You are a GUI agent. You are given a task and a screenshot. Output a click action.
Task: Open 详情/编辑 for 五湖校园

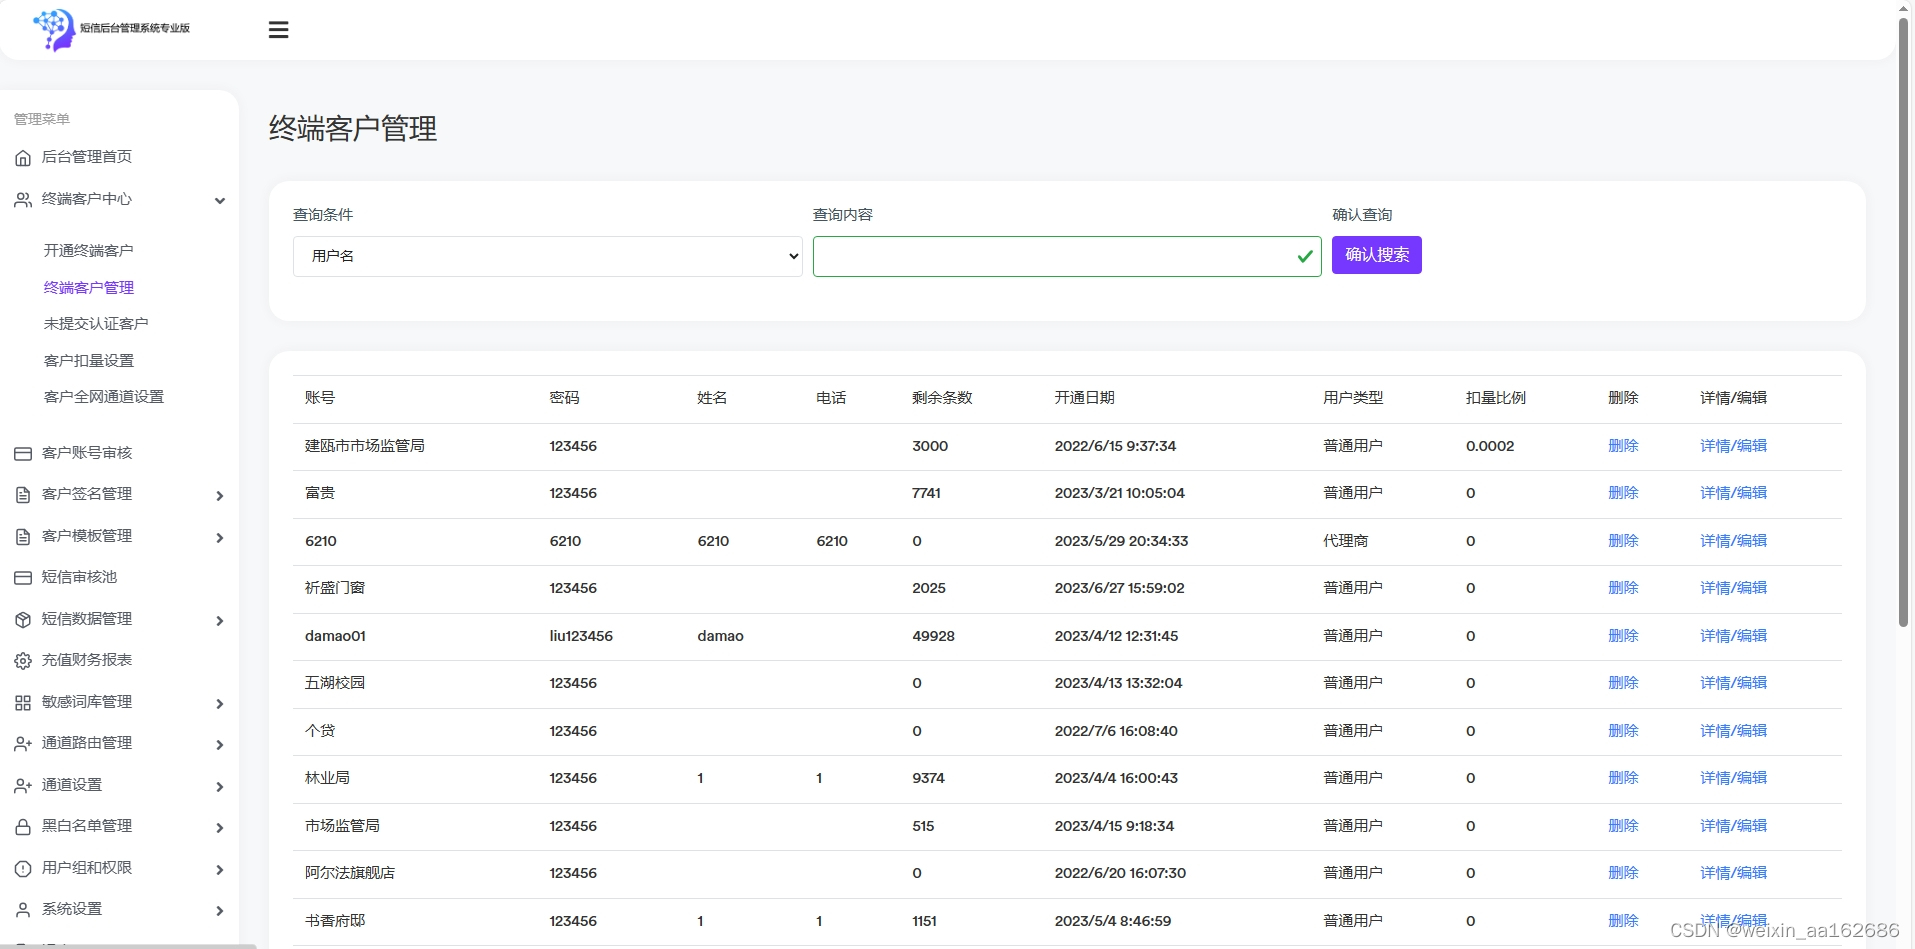pos(1733,683)
